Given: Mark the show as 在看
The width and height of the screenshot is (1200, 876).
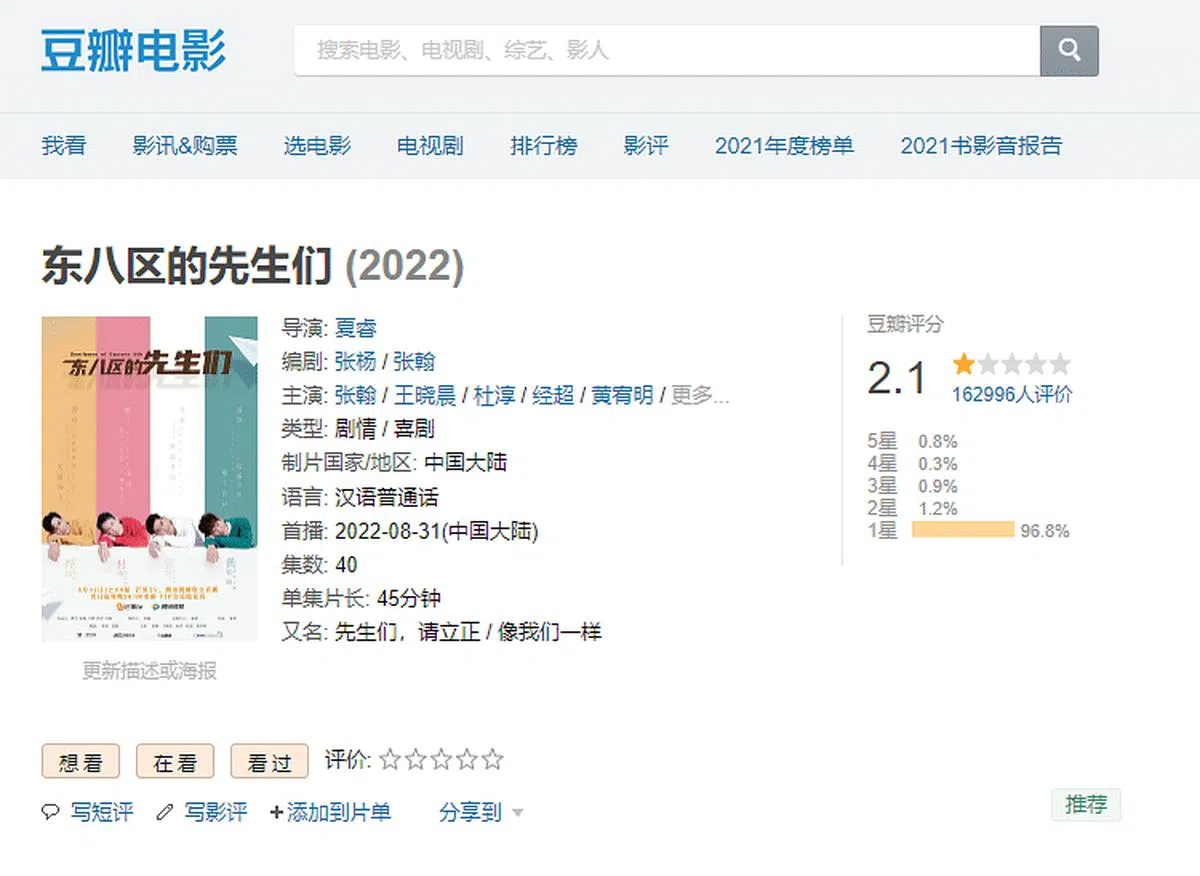Looking at the screenshot, I should pyautogui.click(x=175, y=762).
